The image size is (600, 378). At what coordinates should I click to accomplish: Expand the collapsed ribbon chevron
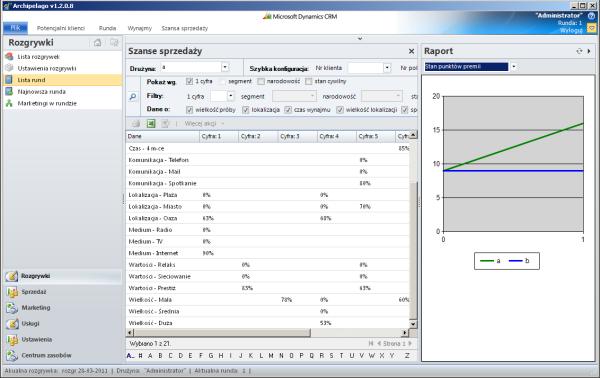point(360,39)
